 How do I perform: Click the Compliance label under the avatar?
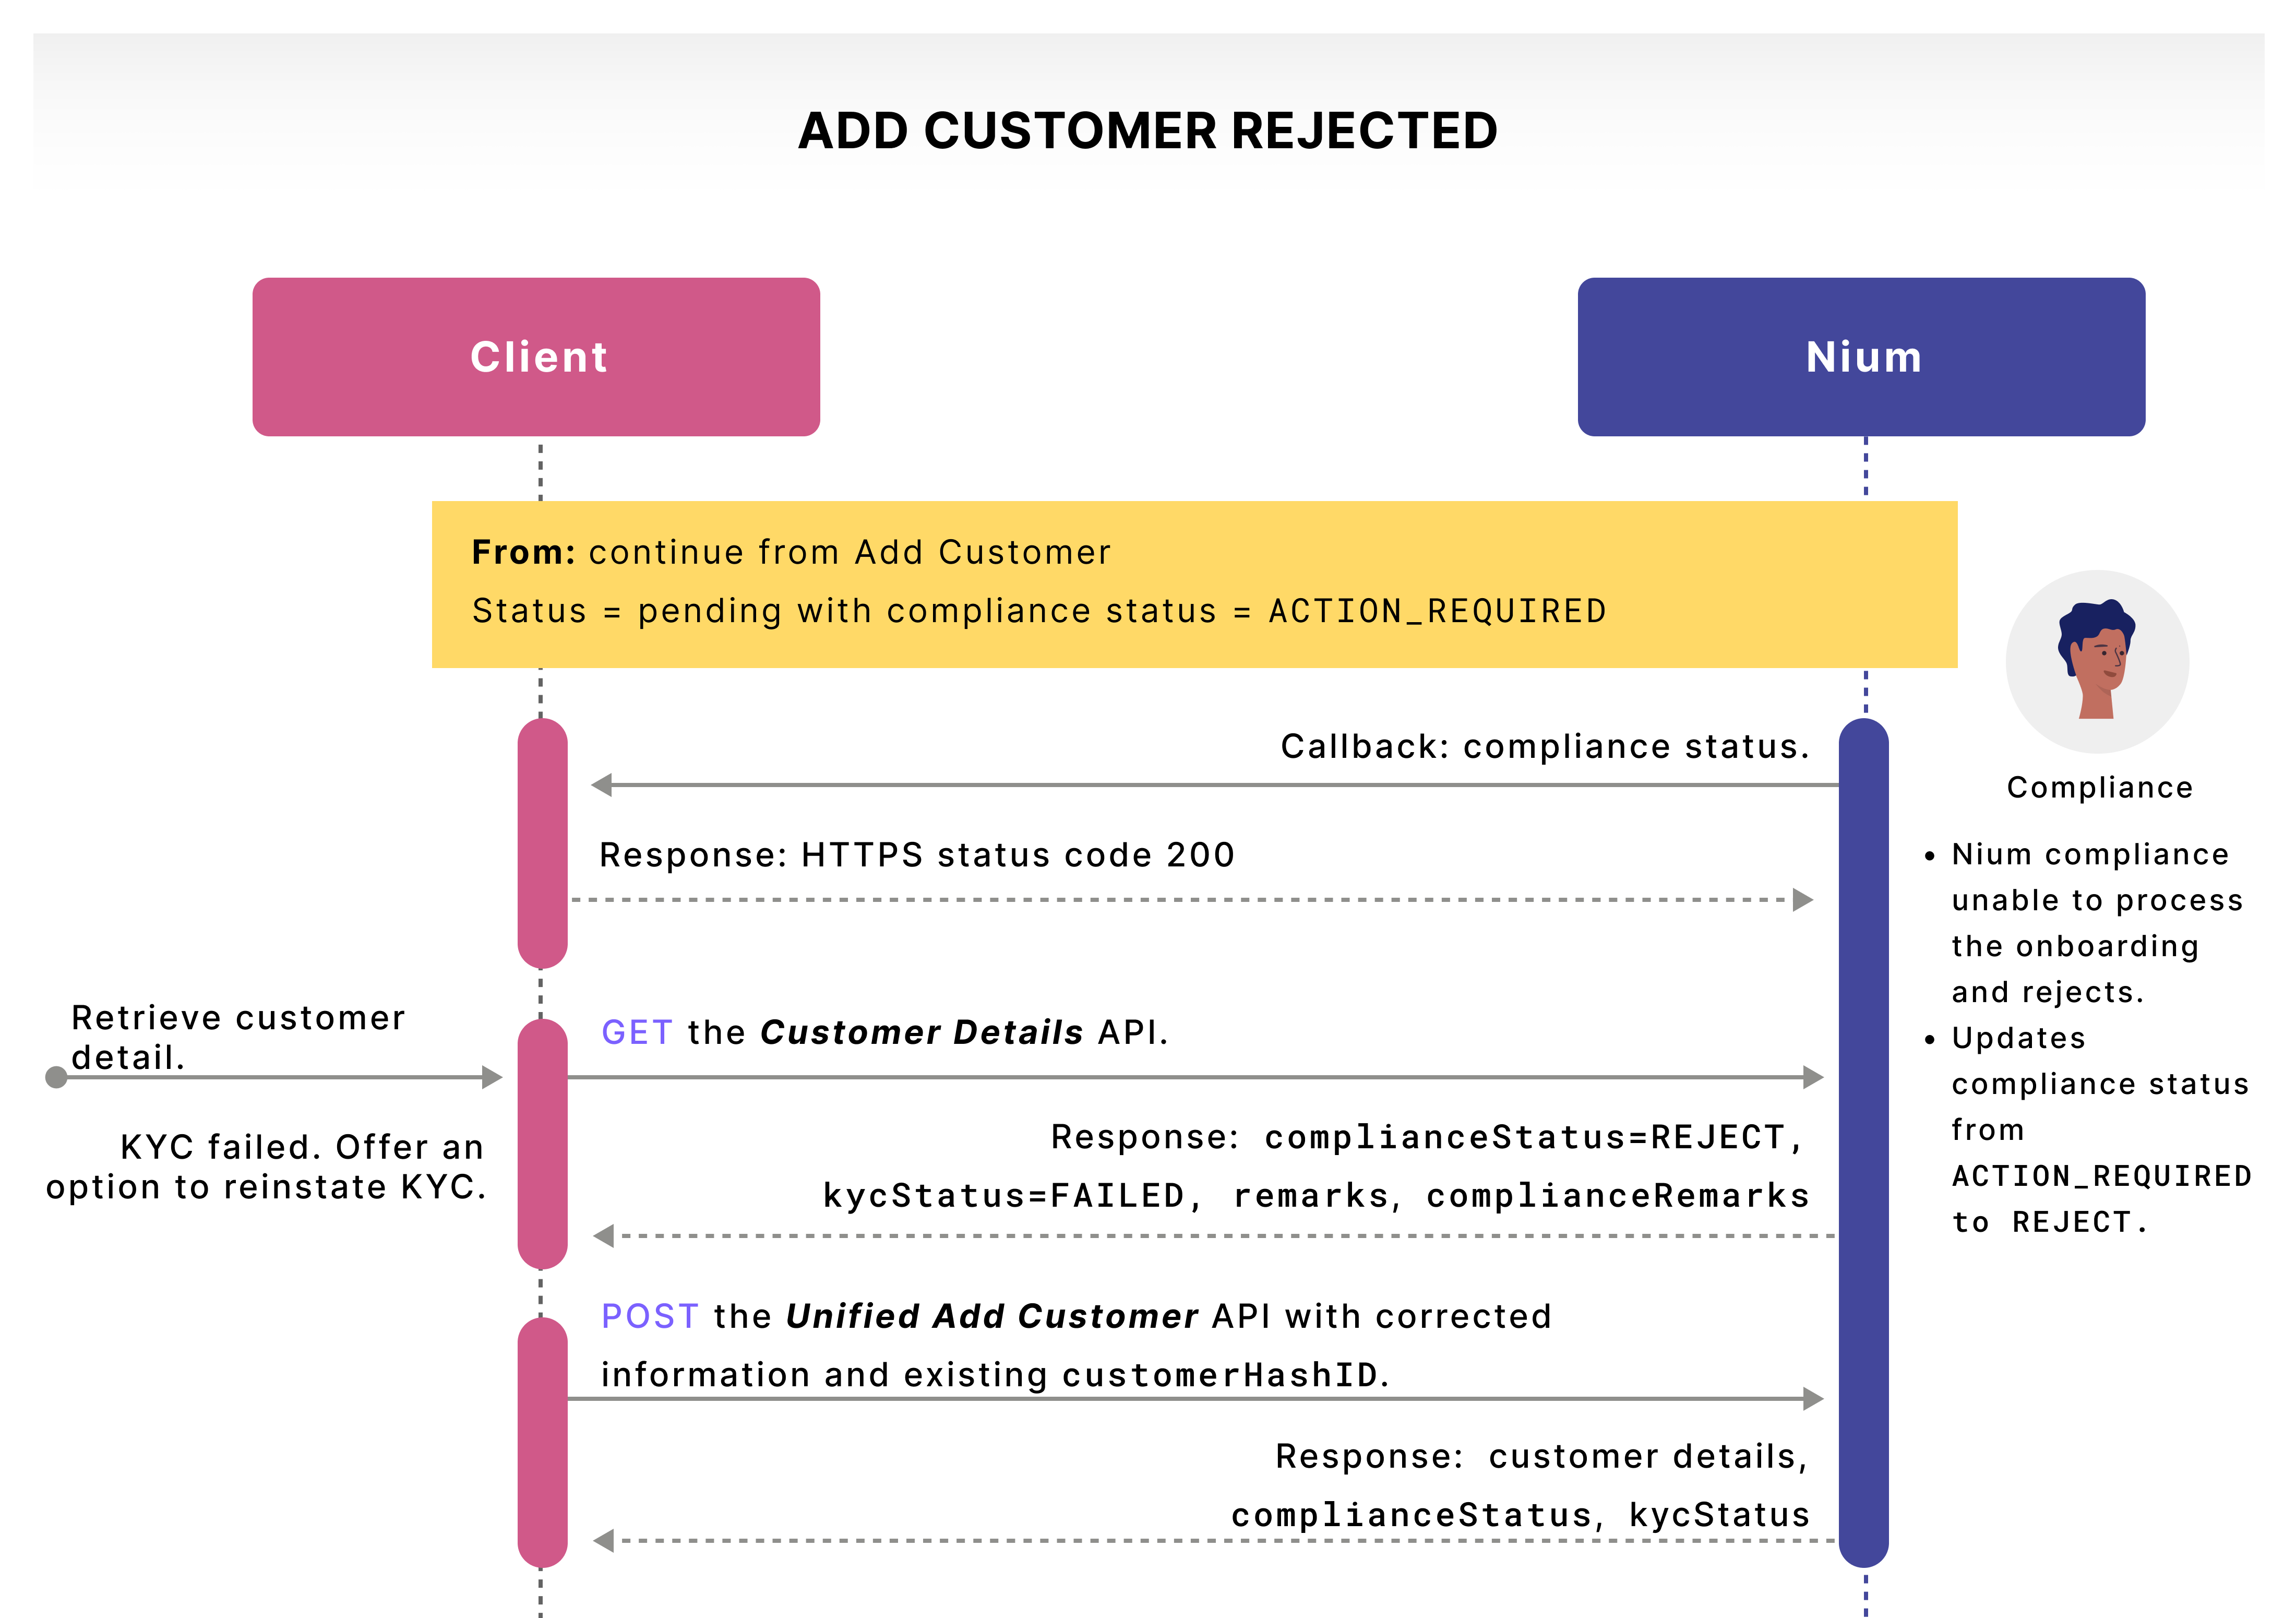pyautogui.click(x=2099, y=788)
